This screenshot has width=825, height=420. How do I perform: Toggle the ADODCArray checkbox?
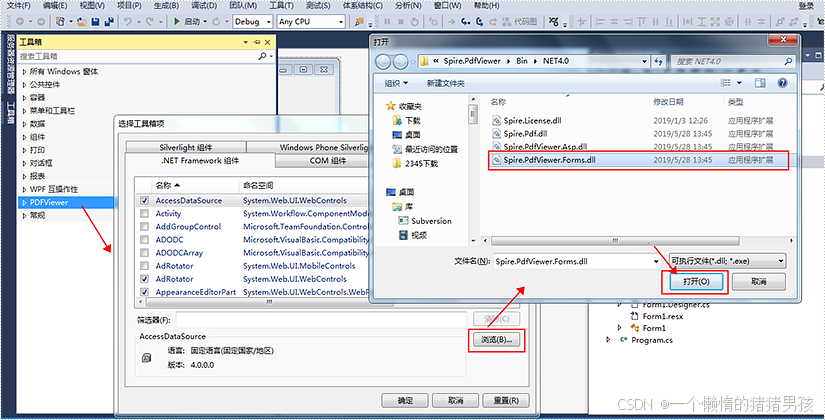(x=144, y=253)
